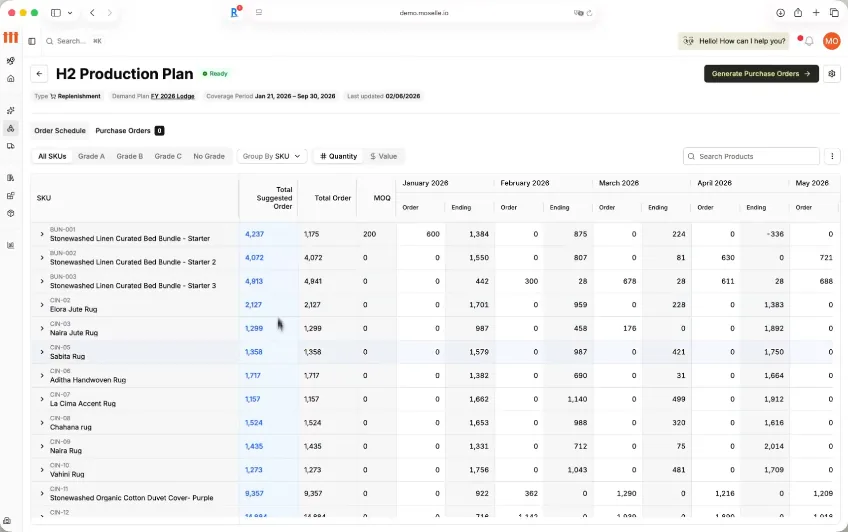
Task: Toggle the sidebar panel icon beside search
Action: click(32, 41)
